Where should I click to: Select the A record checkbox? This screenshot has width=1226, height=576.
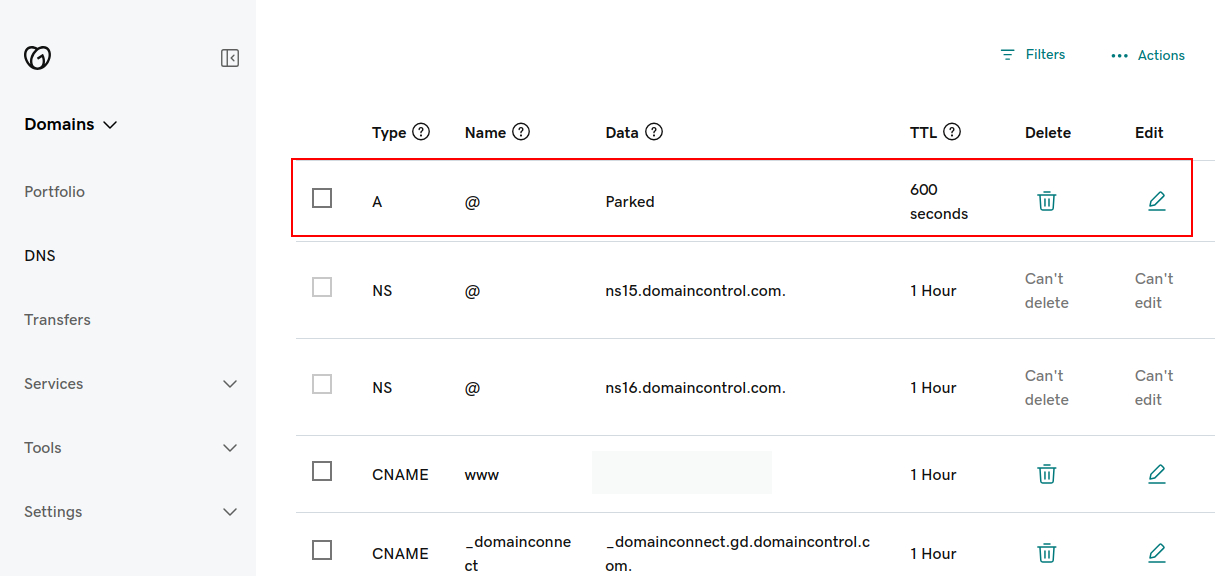pyautogui.click(x=322, y=198)
